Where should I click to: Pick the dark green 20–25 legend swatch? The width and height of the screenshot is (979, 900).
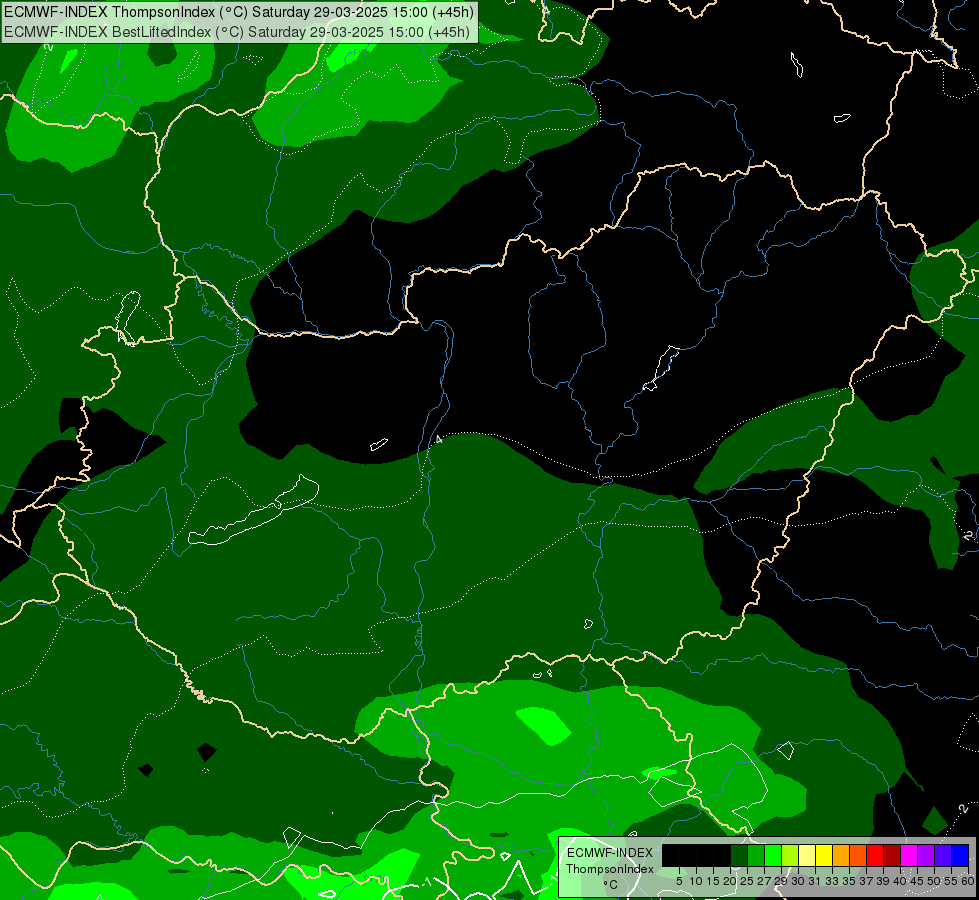(x=739, y=855)
